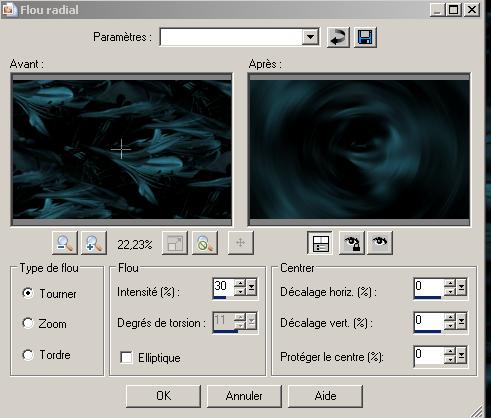
Task: Click the save preset floppy disk icon
Action: pos(365,37)
